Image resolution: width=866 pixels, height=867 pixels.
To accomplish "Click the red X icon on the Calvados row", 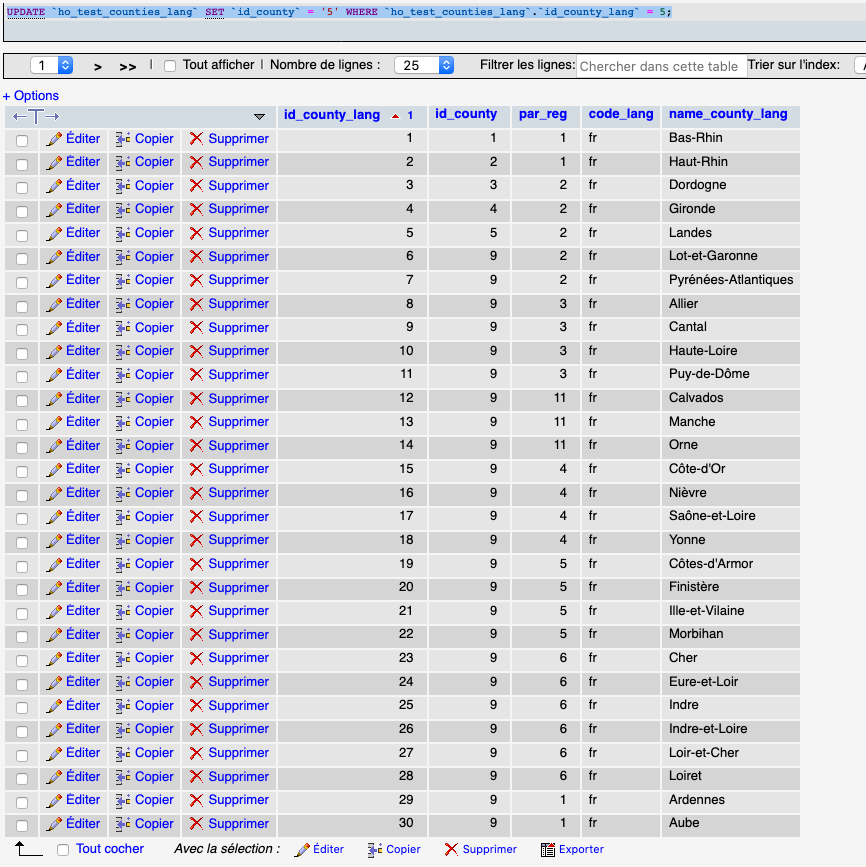I will coord(196,398).
